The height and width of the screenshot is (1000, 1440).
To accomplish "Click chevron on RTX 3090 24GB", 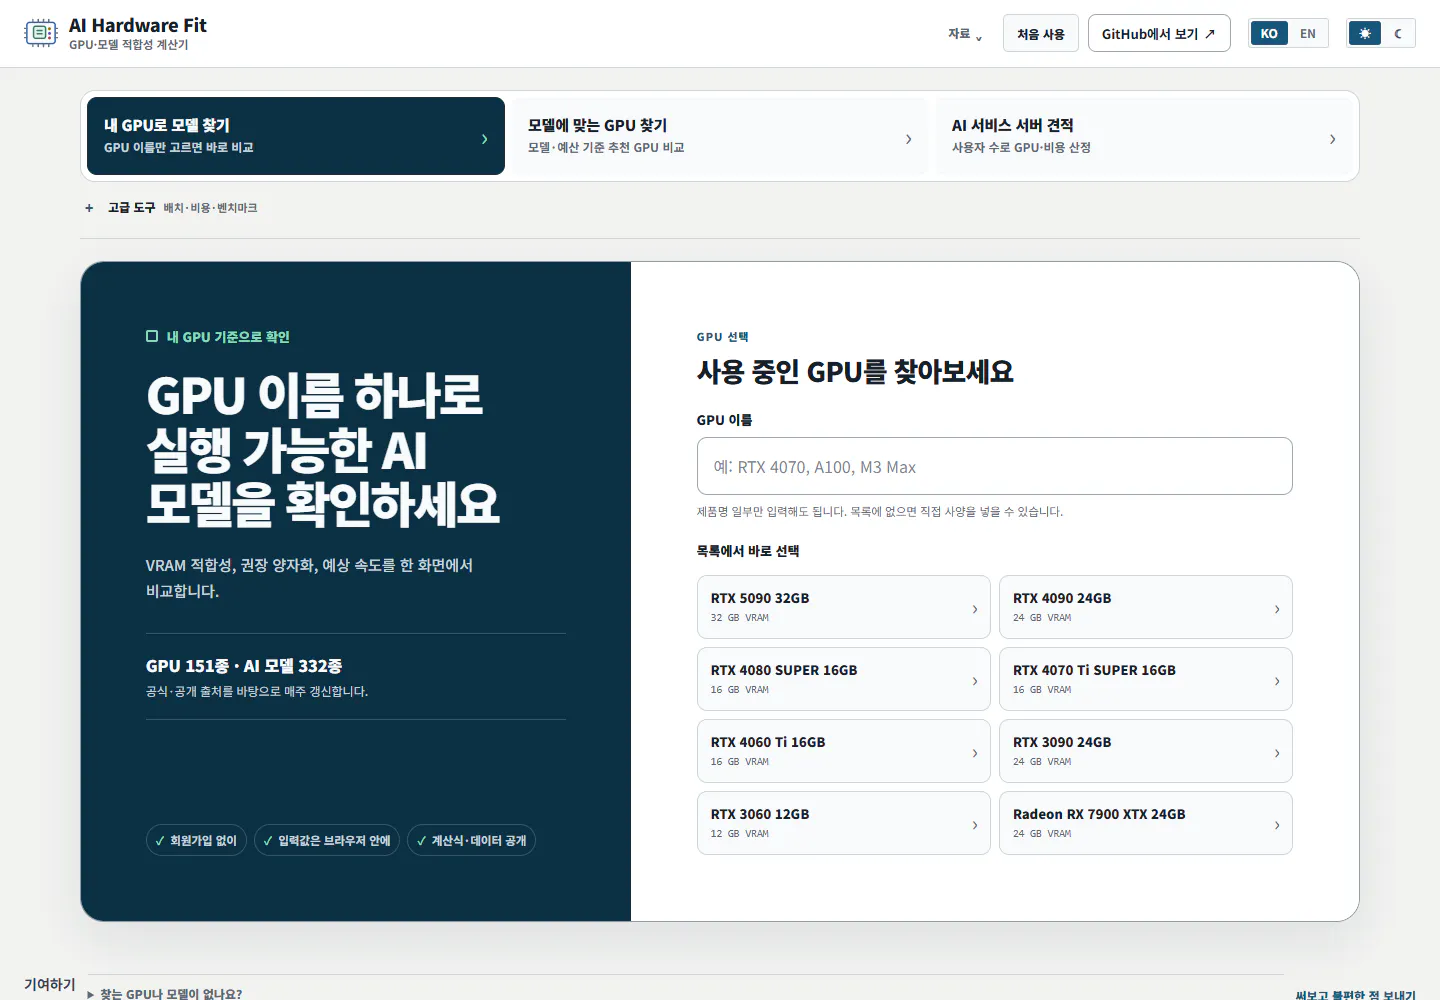I will click(1277, 753).
